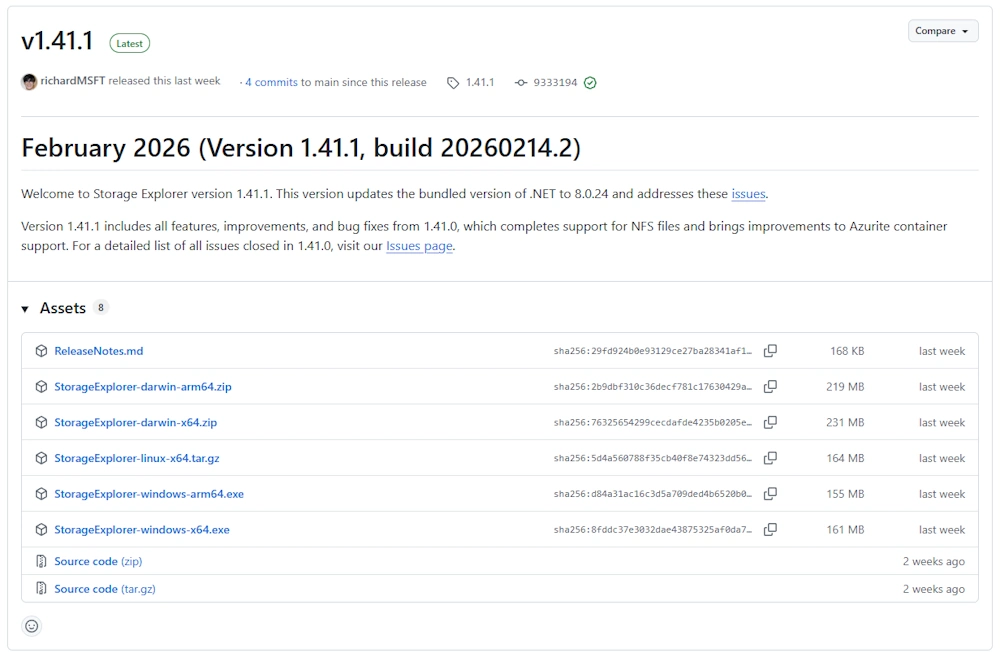1000x657 pixels.
Task: Open the Issues page link
Action: [419, 246]
